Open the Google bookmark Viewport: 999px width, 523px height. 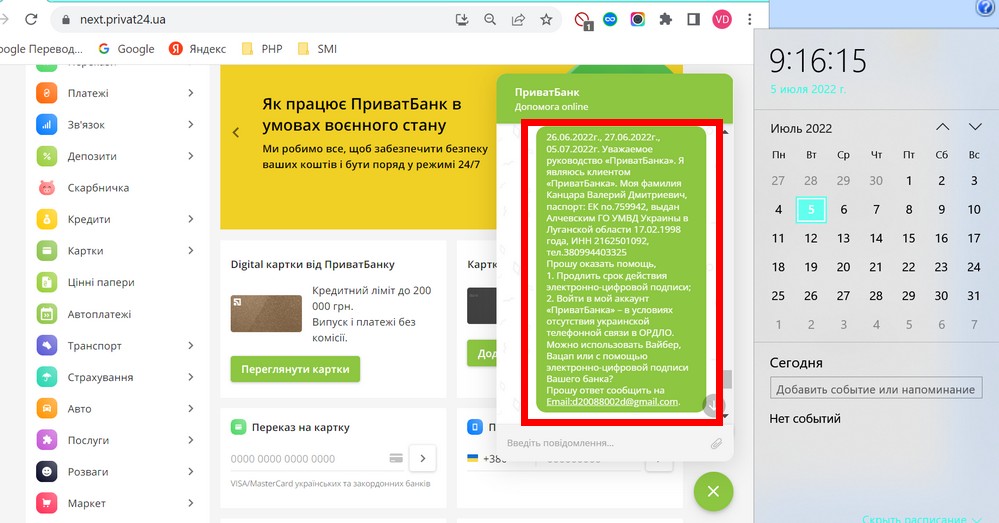coord(127,49)
